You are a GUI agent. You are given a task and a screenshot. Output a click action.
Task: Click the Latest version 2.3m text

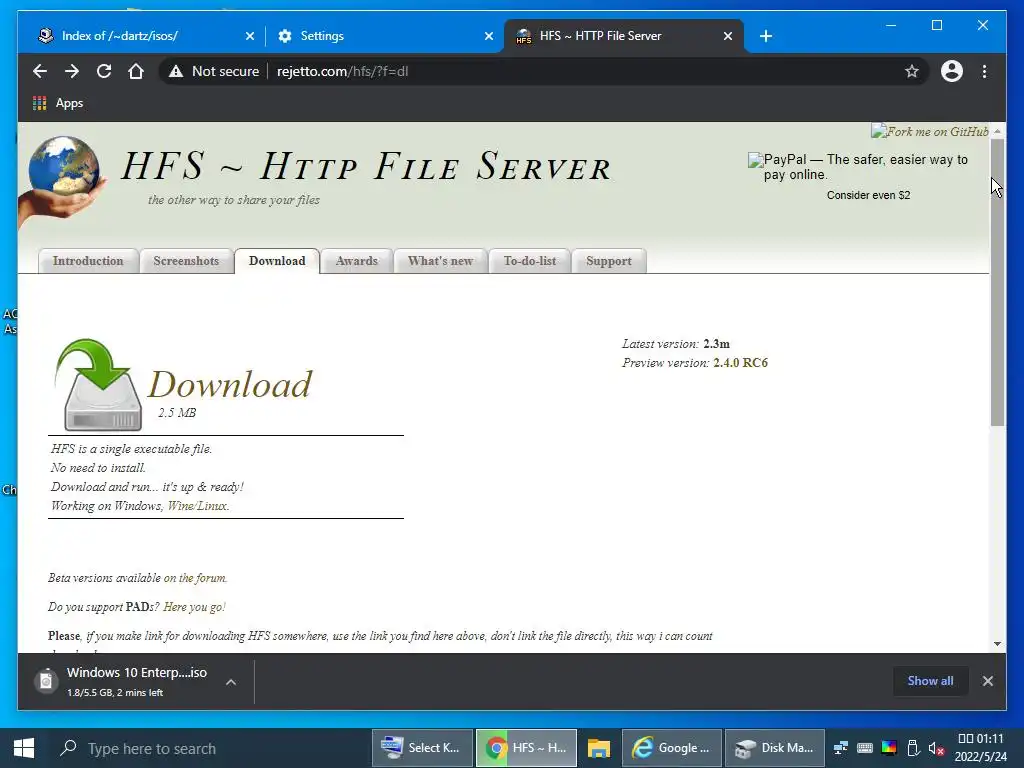coord(676,344)
